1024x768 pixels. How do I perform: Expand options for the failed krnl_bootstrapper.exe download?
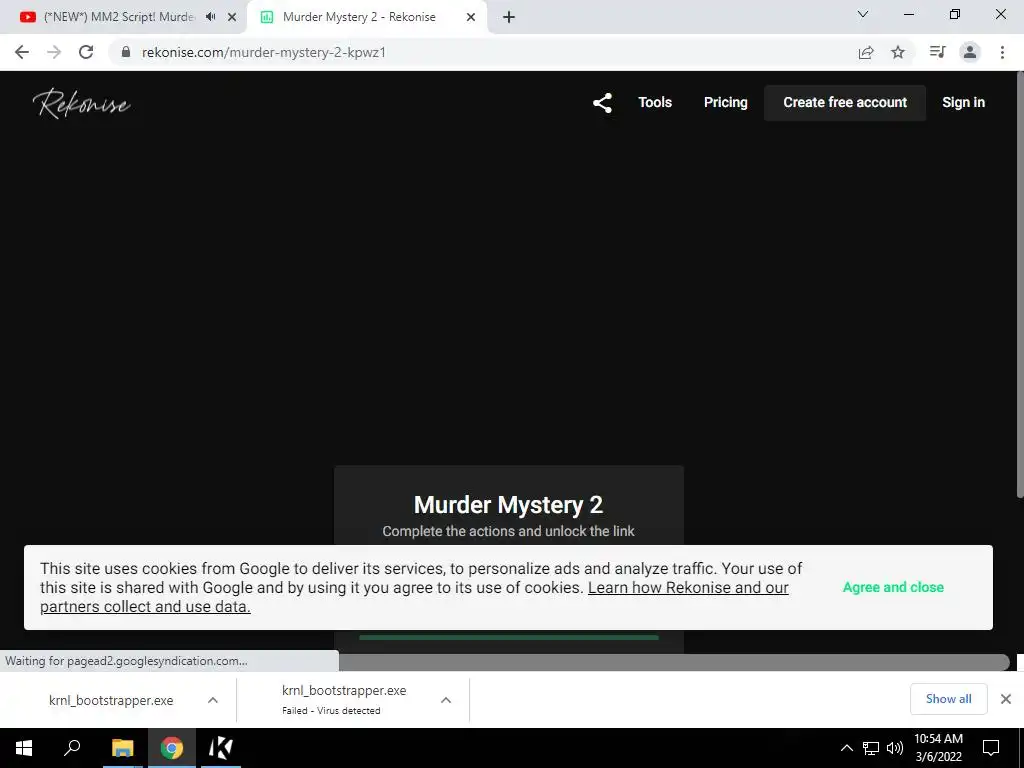pos(445,700)
